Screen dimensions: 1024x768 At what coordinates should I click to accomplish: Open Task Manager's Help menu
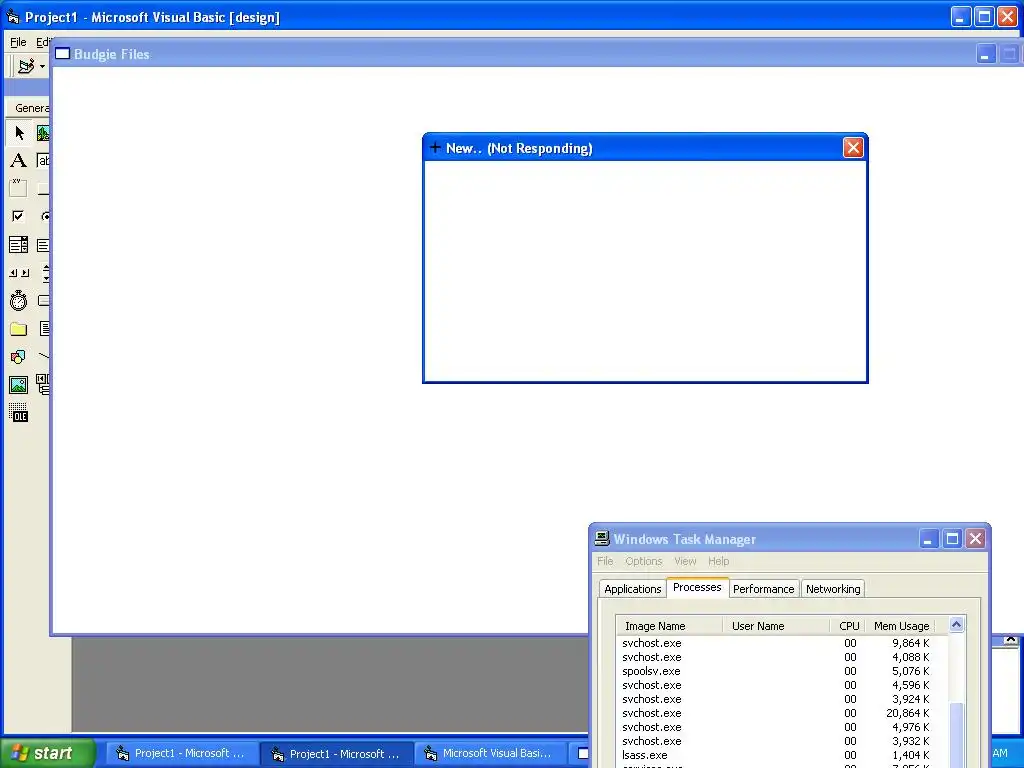[x=718, y=561]
